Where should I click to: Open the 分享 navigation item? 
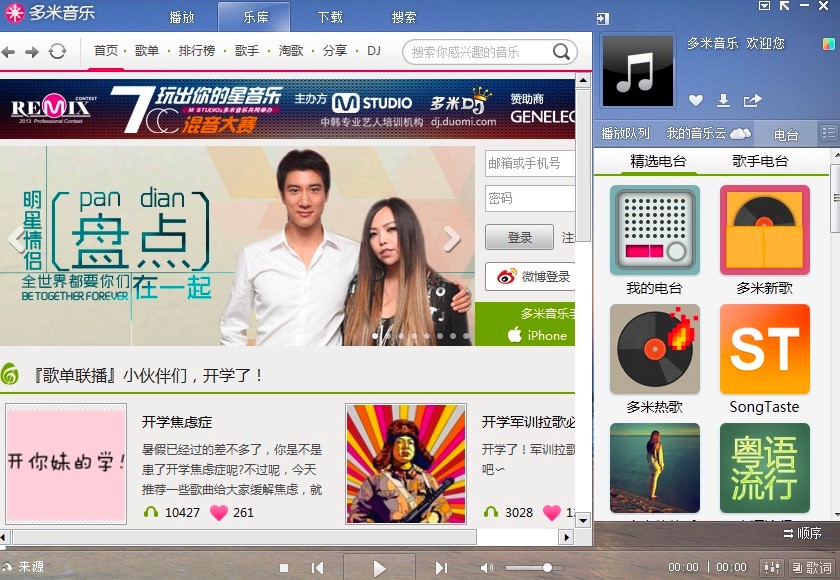[x=335, y=51]
